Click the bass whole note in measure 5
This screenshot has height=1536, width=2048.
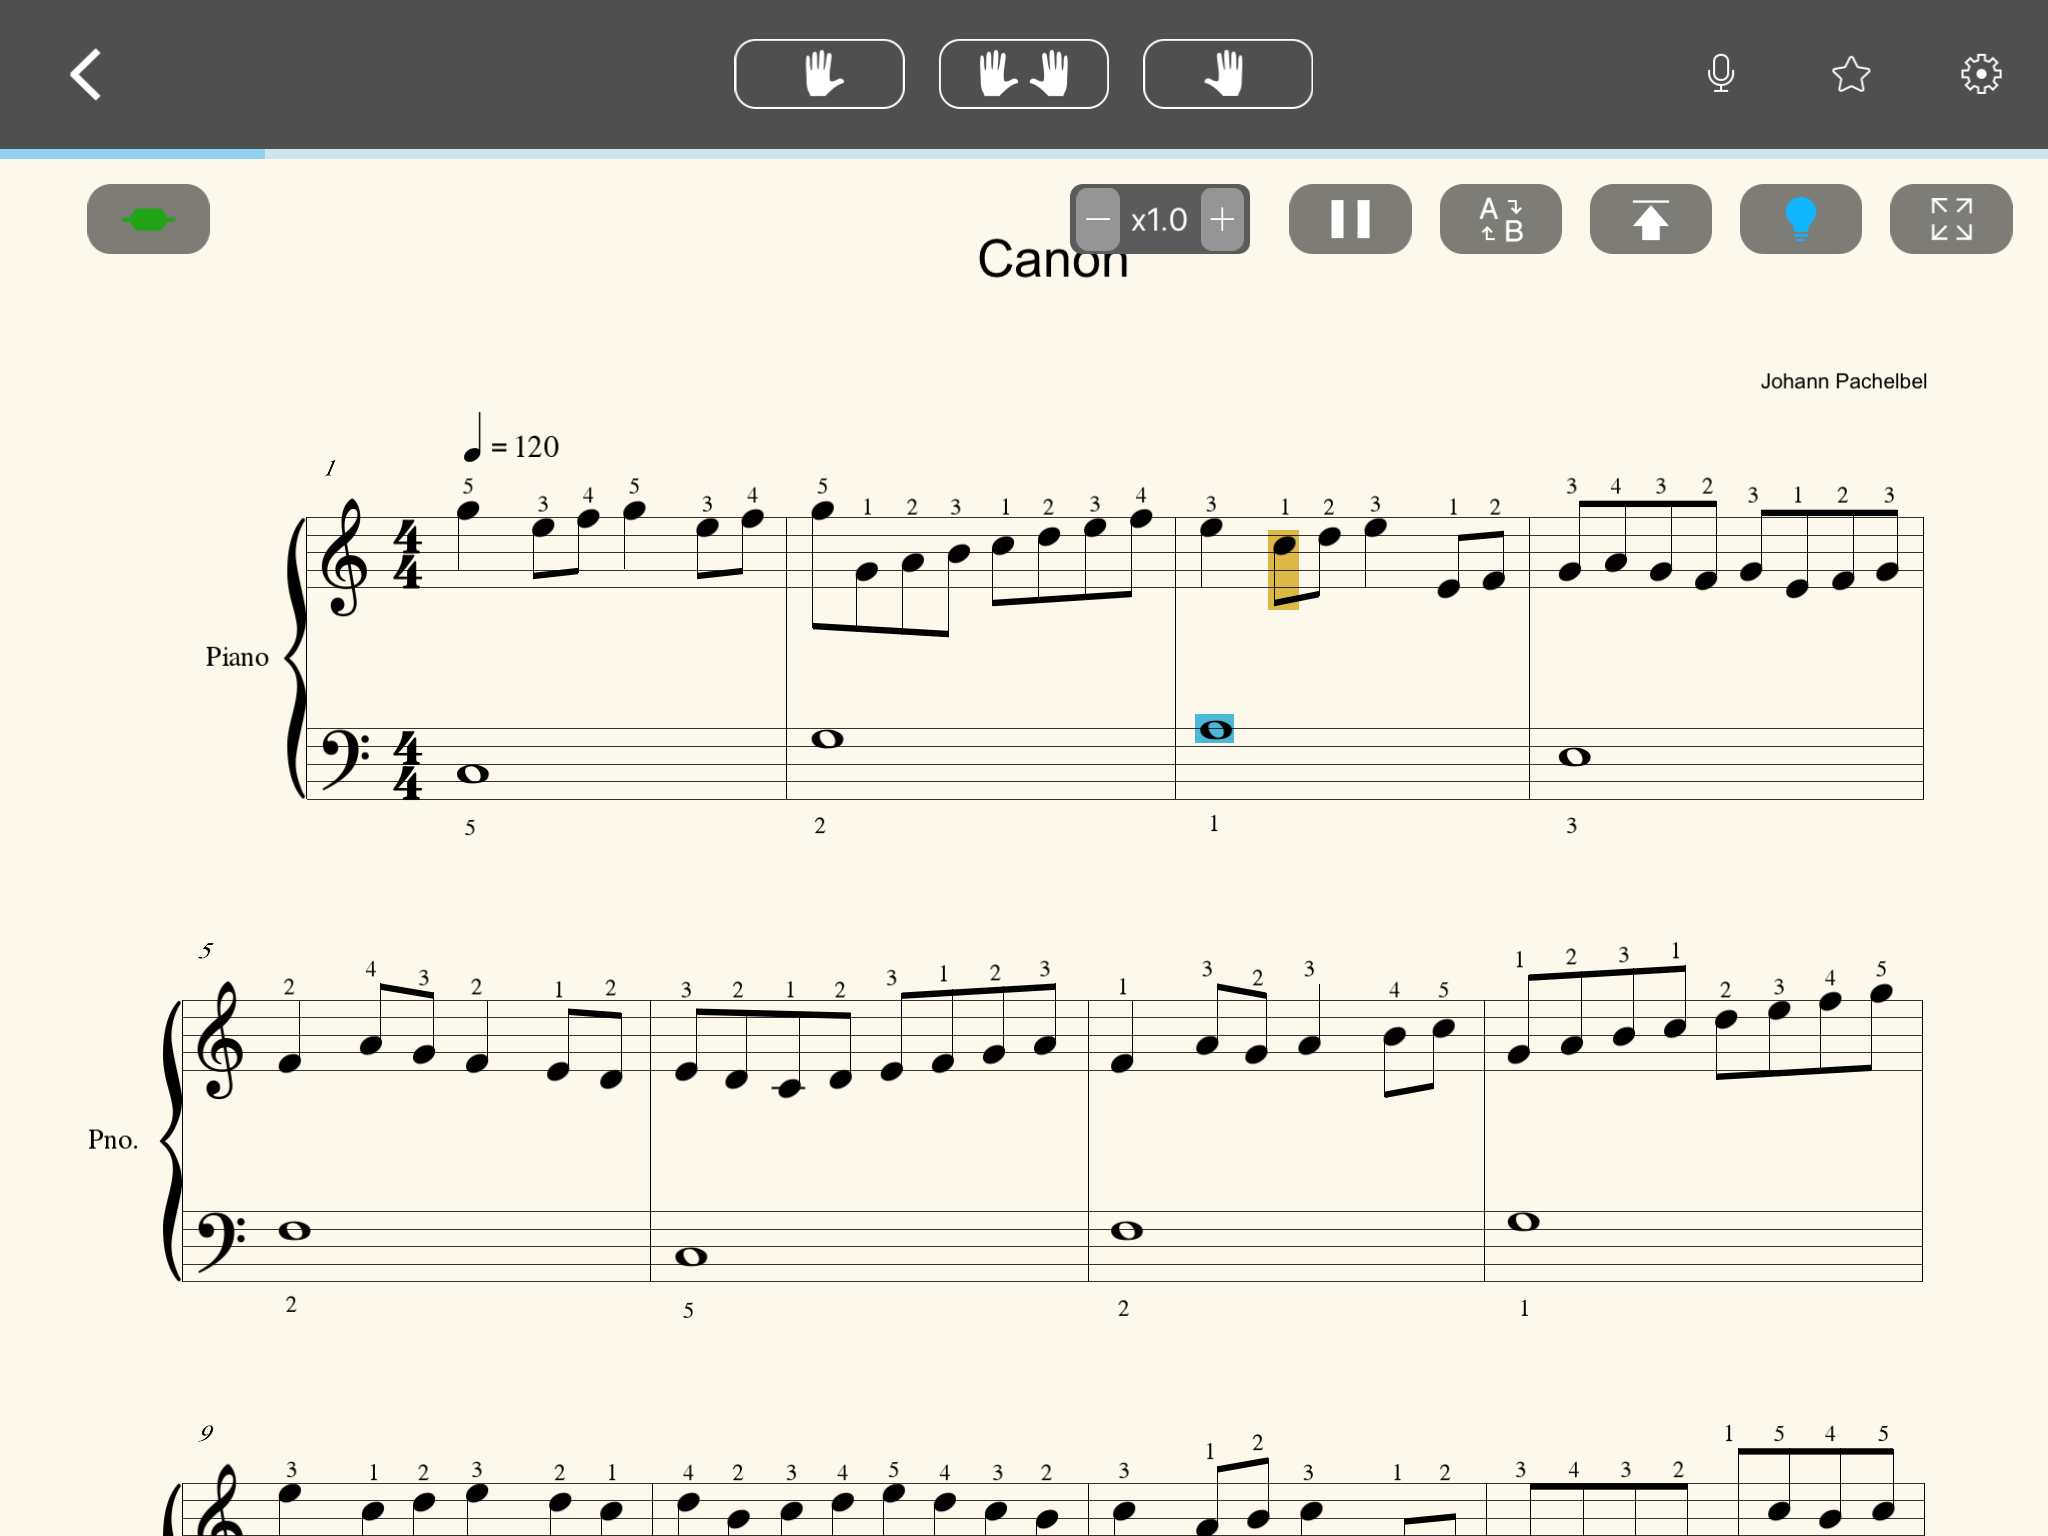coord(294,1230)
